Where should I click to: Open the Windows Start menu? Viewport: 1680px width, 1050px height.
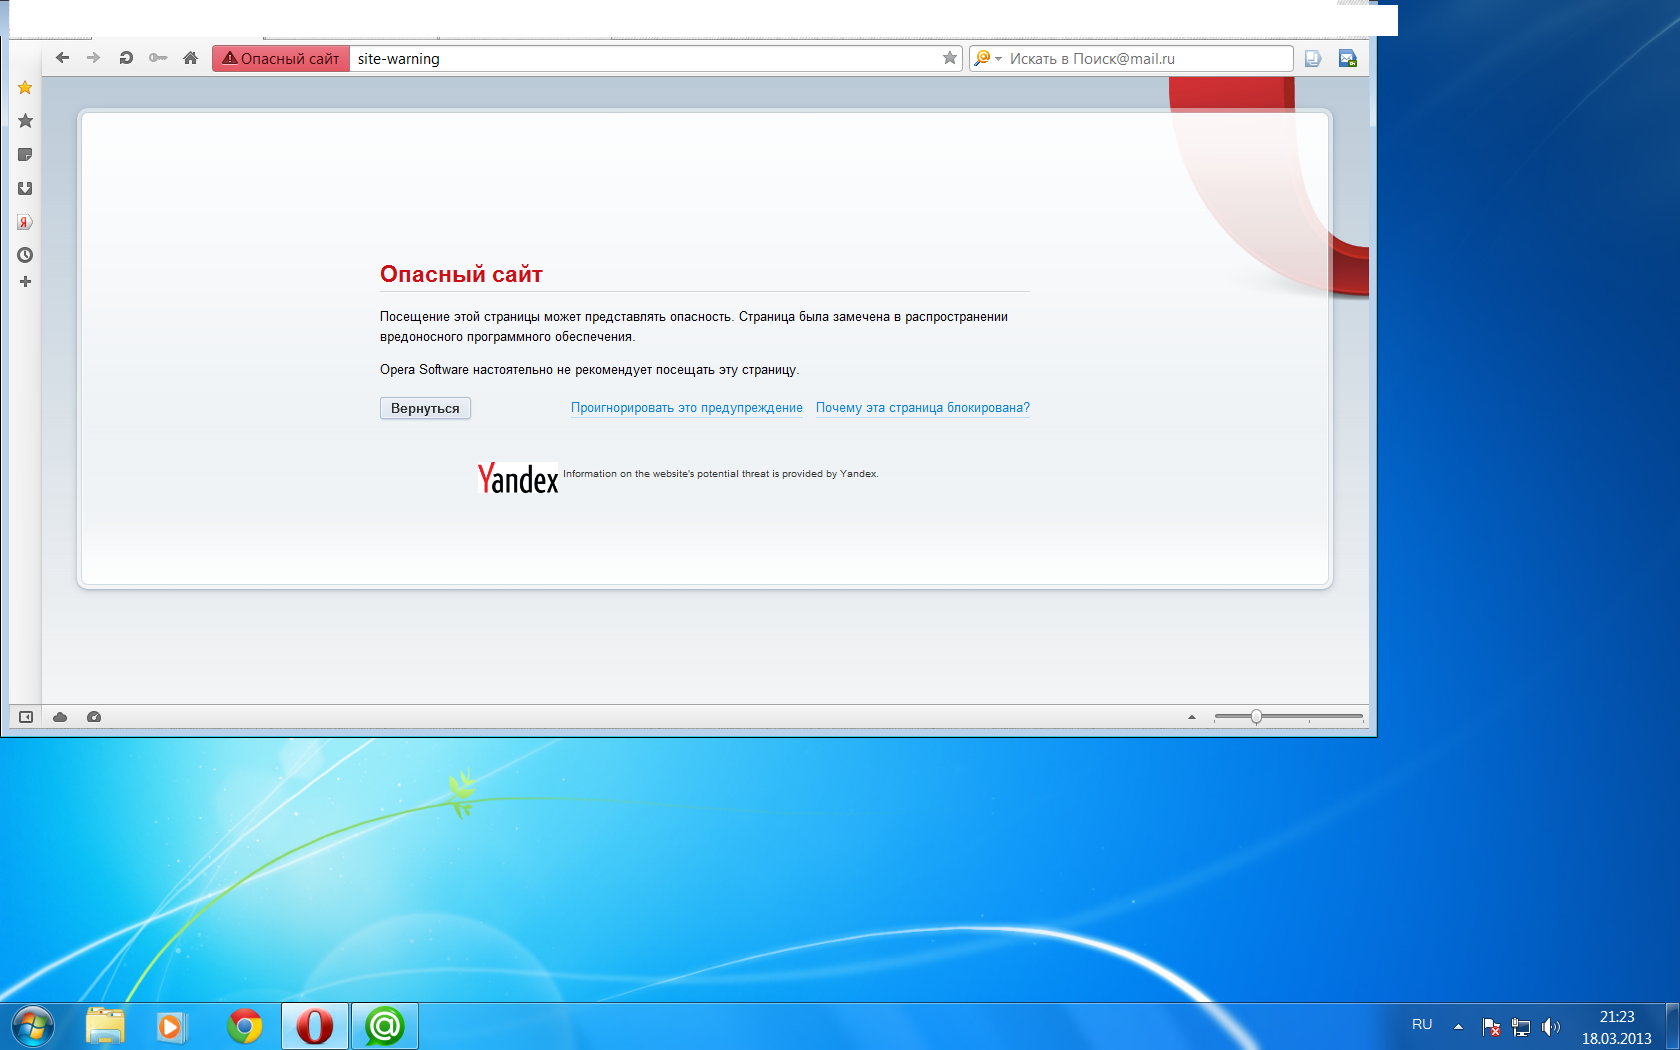[x=32, y=1026]
